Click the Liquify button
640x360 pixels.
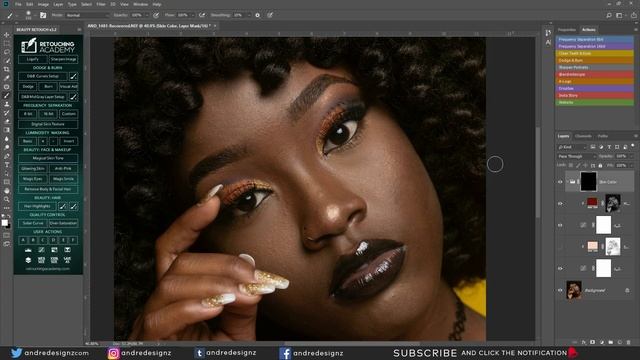(33, 59)
